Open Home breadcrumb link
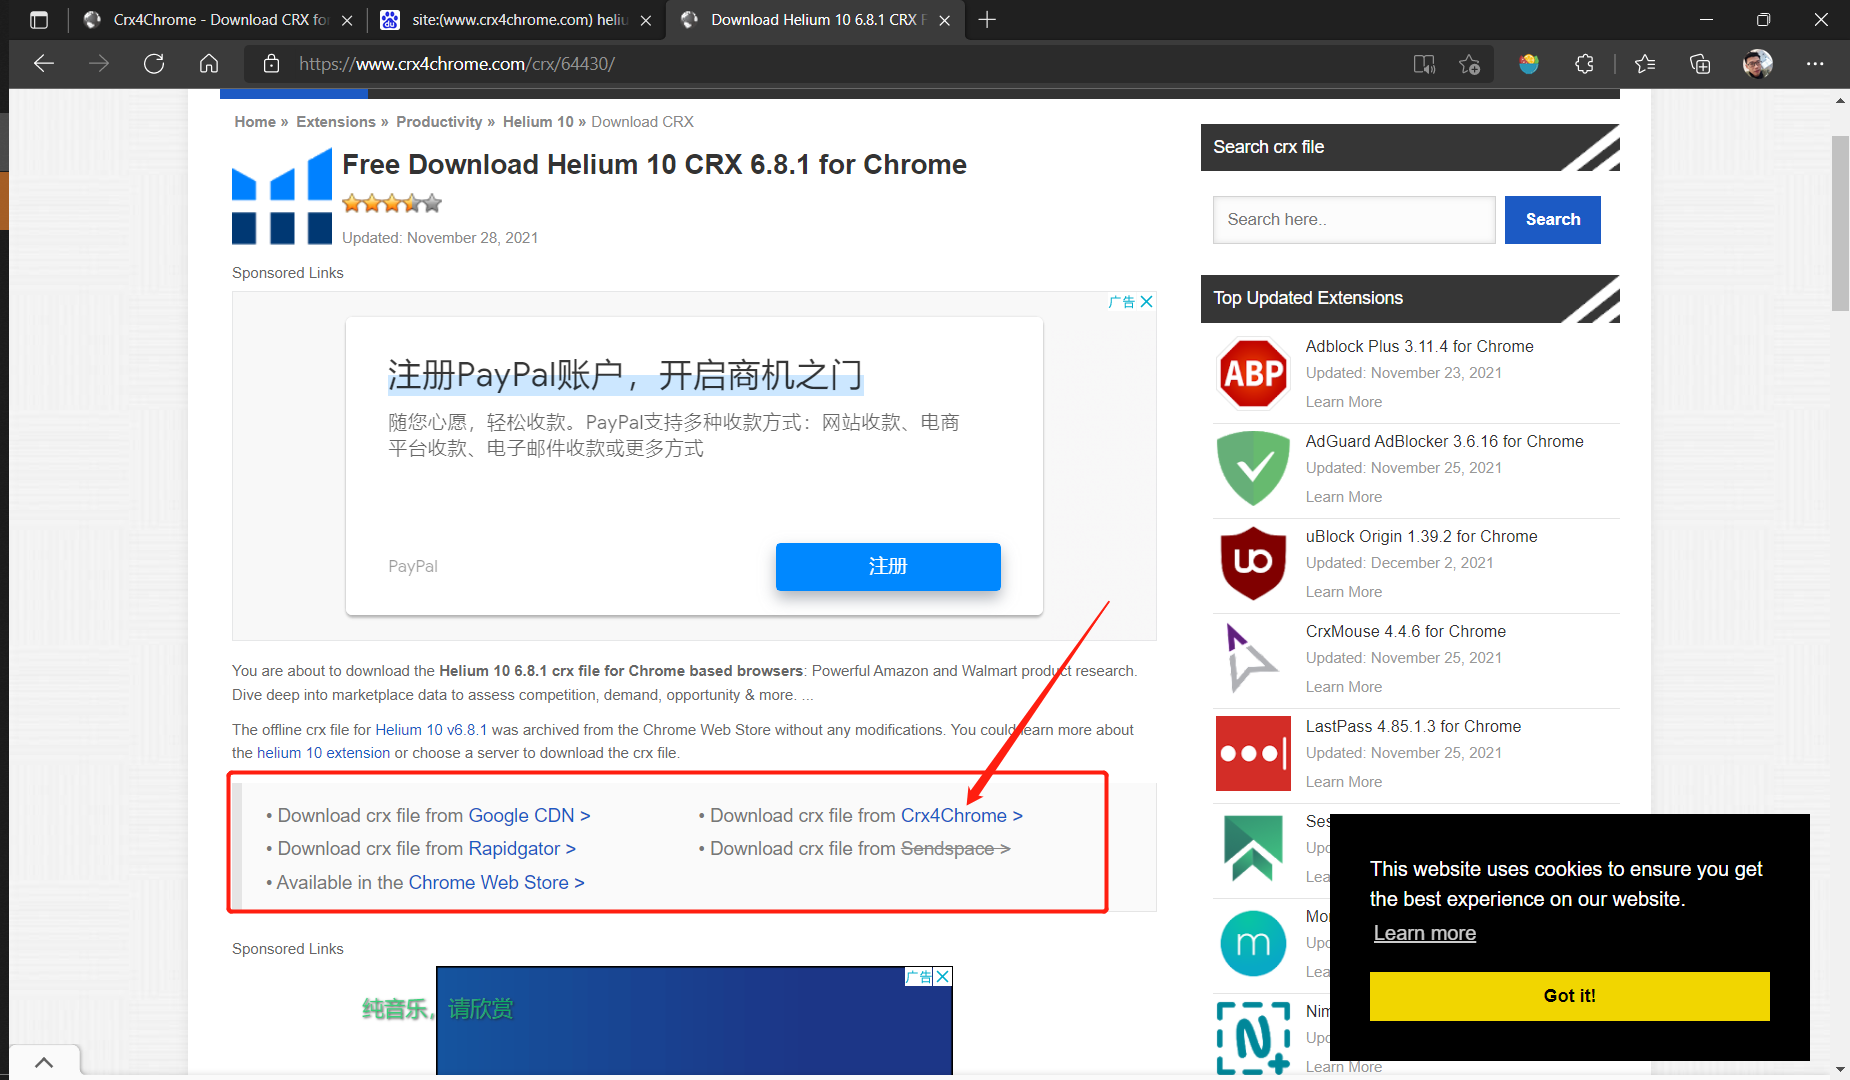This screenshot has width=1850, height=1080. (x=255, y=122)
